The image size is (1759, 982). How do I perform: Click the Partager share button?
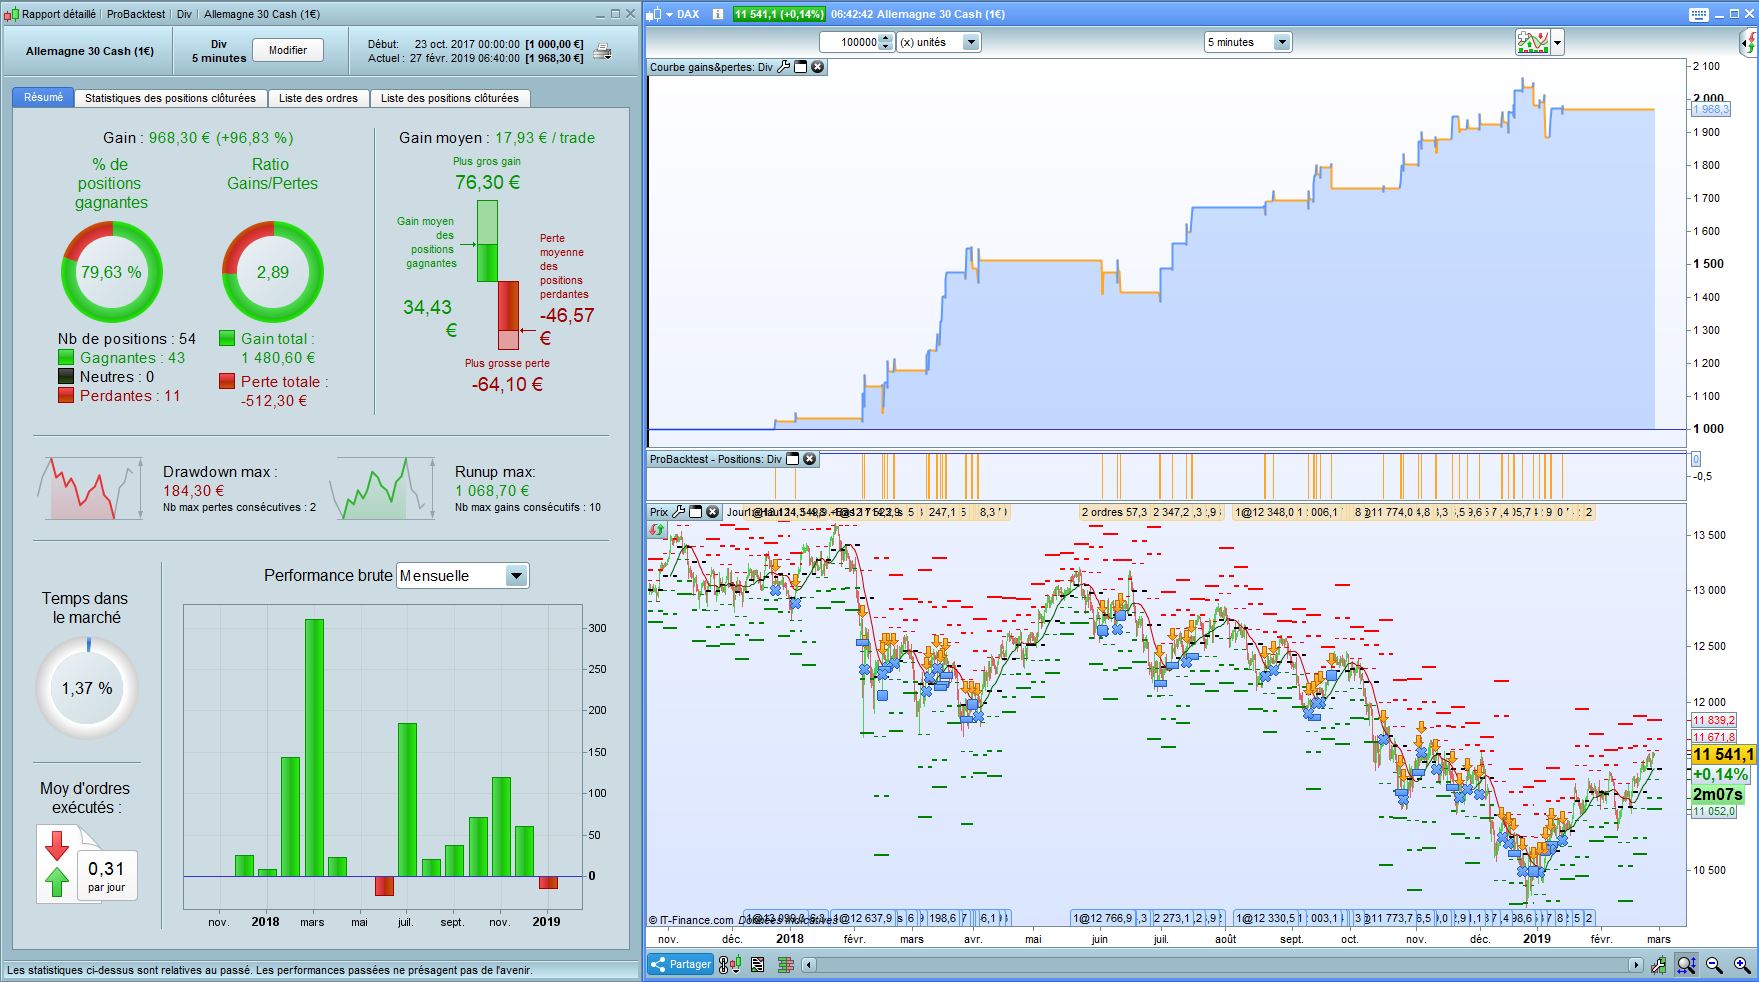[x=681, y=965]
